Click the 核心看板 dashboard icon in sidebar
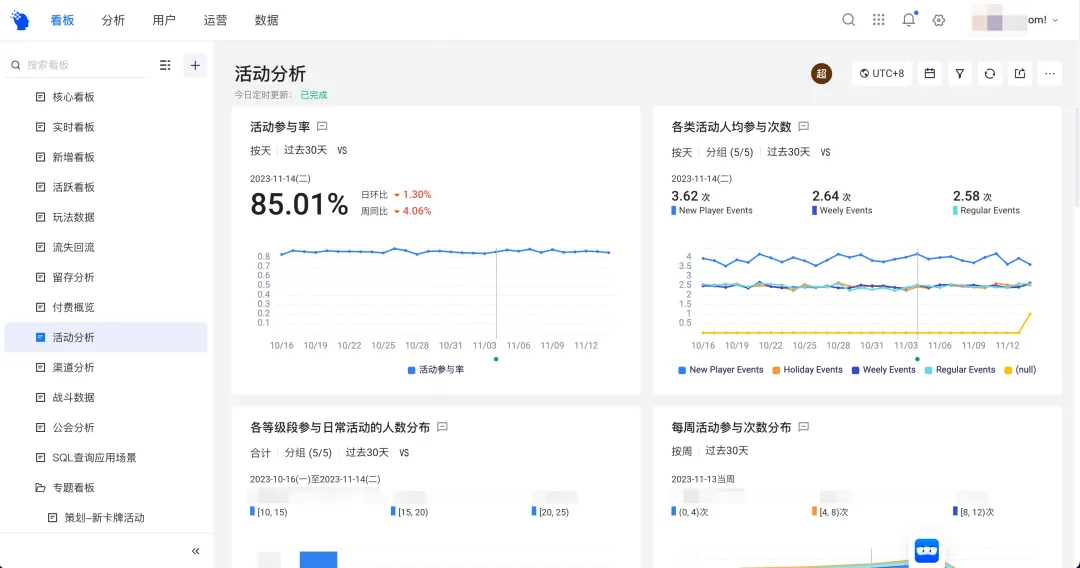Viewport: 1080px width, 568px height. coord(40,97)
